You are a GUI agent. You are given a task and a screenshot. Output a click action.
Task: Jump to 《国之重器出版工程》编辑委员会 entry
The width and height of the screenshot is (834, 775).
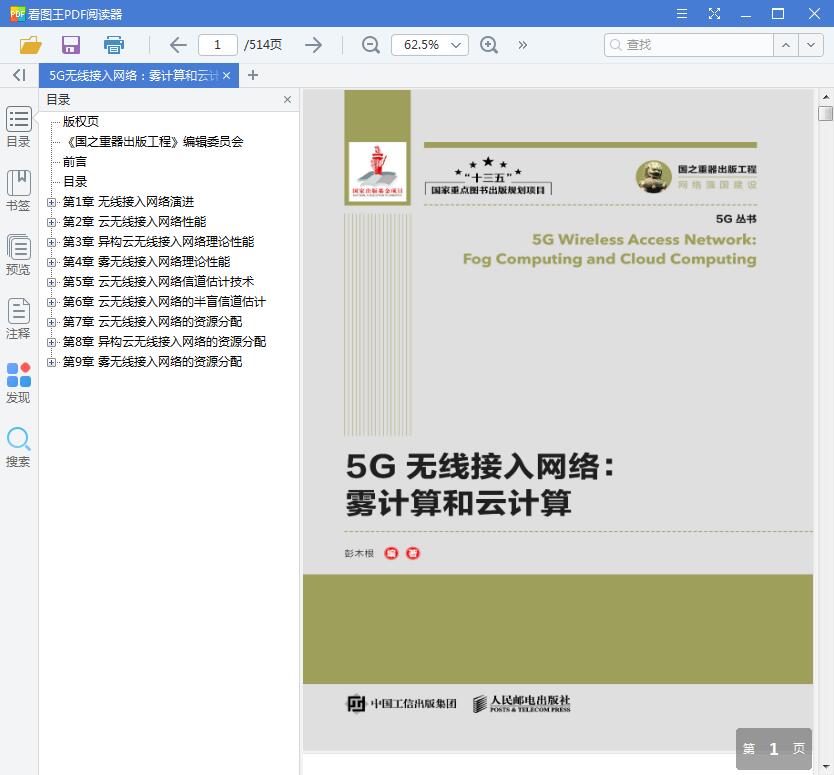coord(154,141)
